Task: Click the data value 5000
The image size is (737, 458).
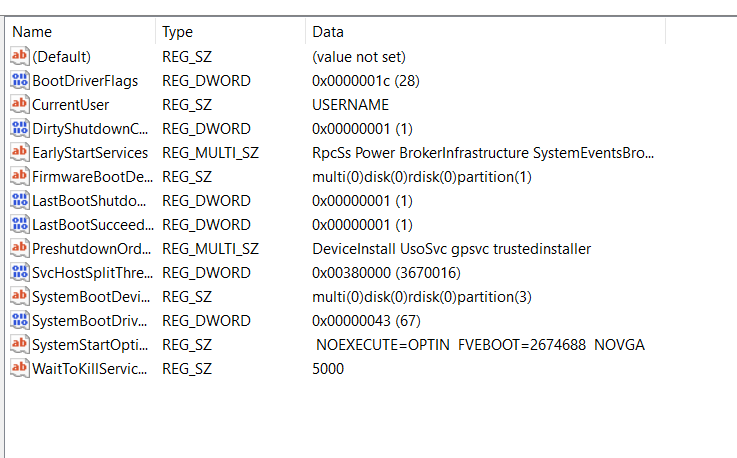Action: (x=328, y=369)
